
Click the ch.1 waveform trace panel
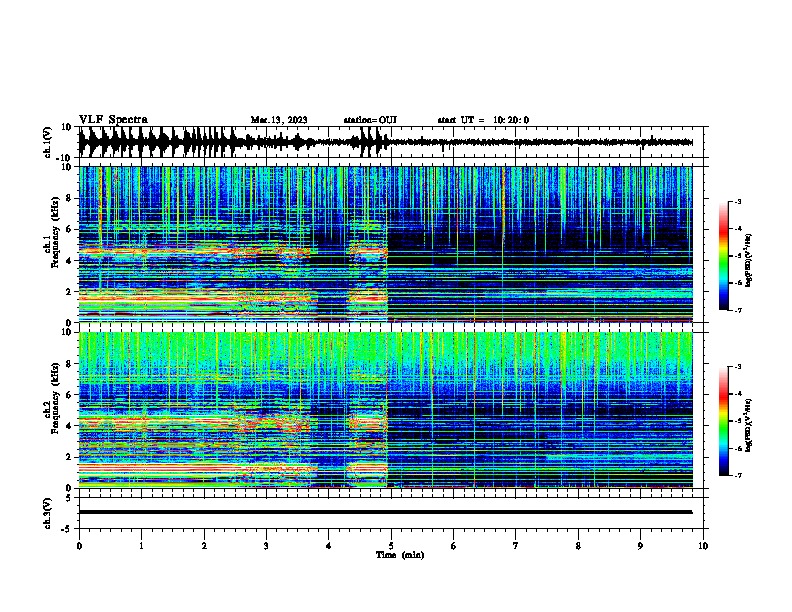(393, 142)
